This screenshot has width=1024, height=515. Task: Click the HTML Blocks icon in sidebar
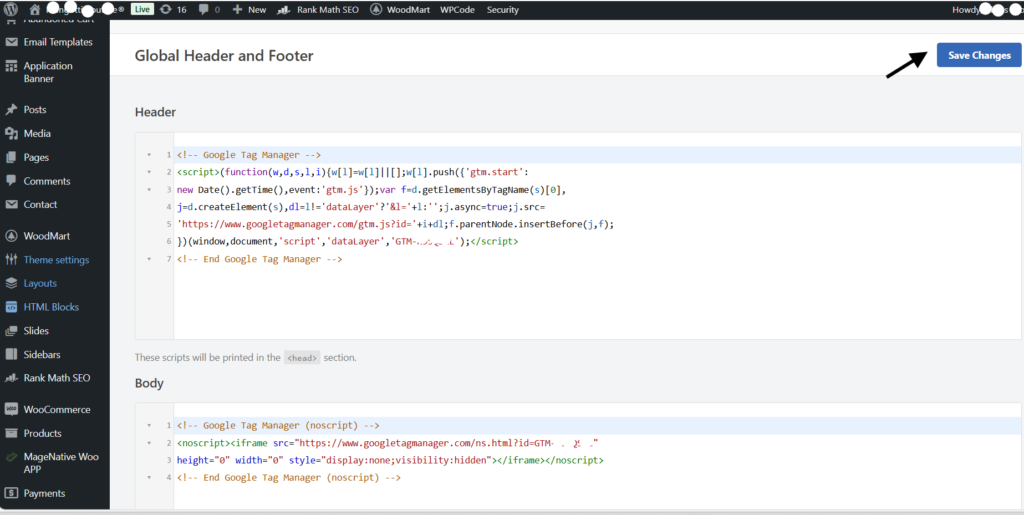coord(11,307)
